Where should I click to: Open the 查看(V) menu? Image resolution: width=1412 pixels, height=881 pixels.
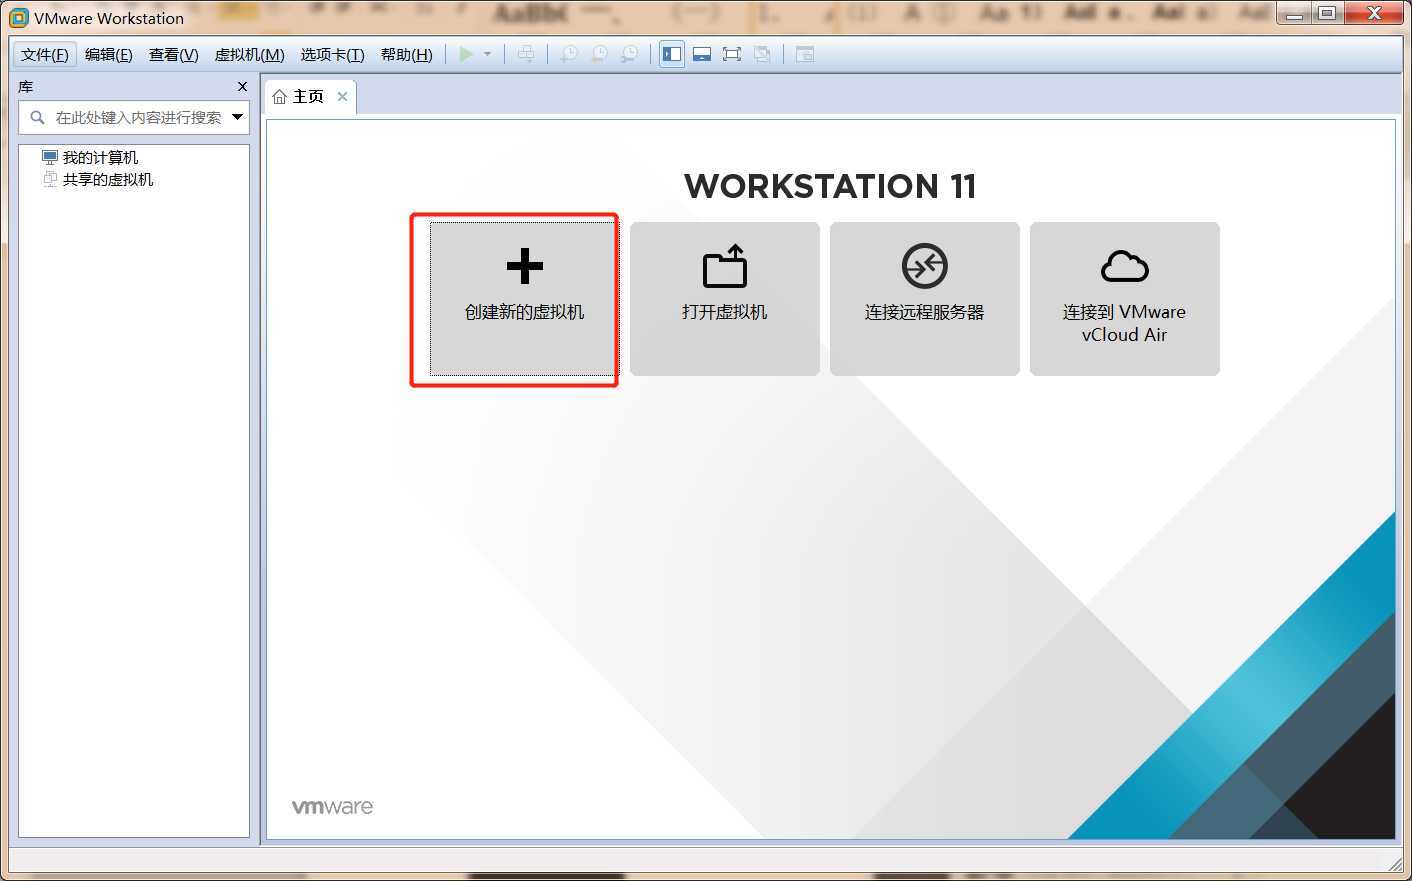pos(174,54)
